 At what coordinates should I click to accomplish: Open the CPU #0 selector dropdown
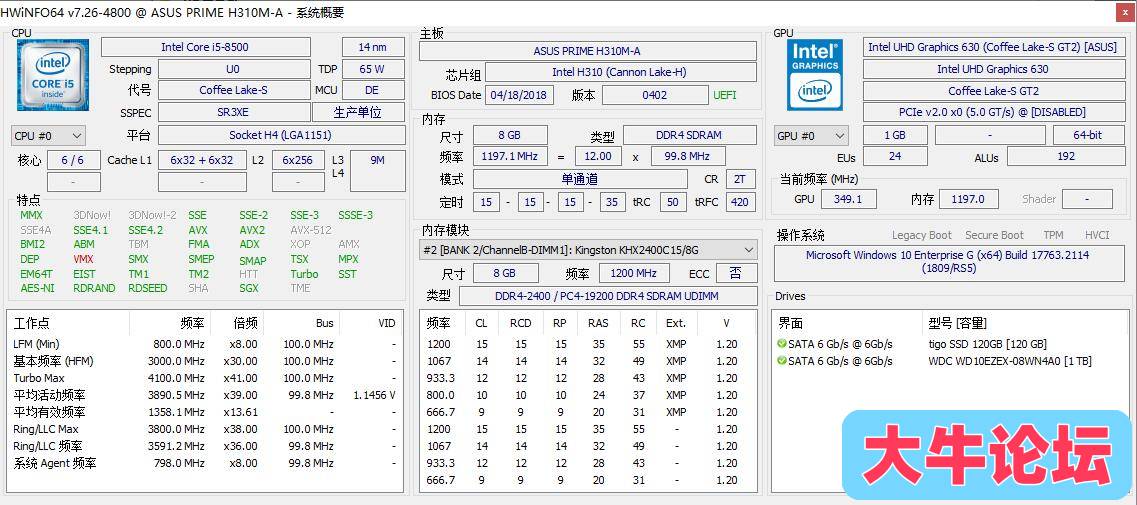(49, 136)
